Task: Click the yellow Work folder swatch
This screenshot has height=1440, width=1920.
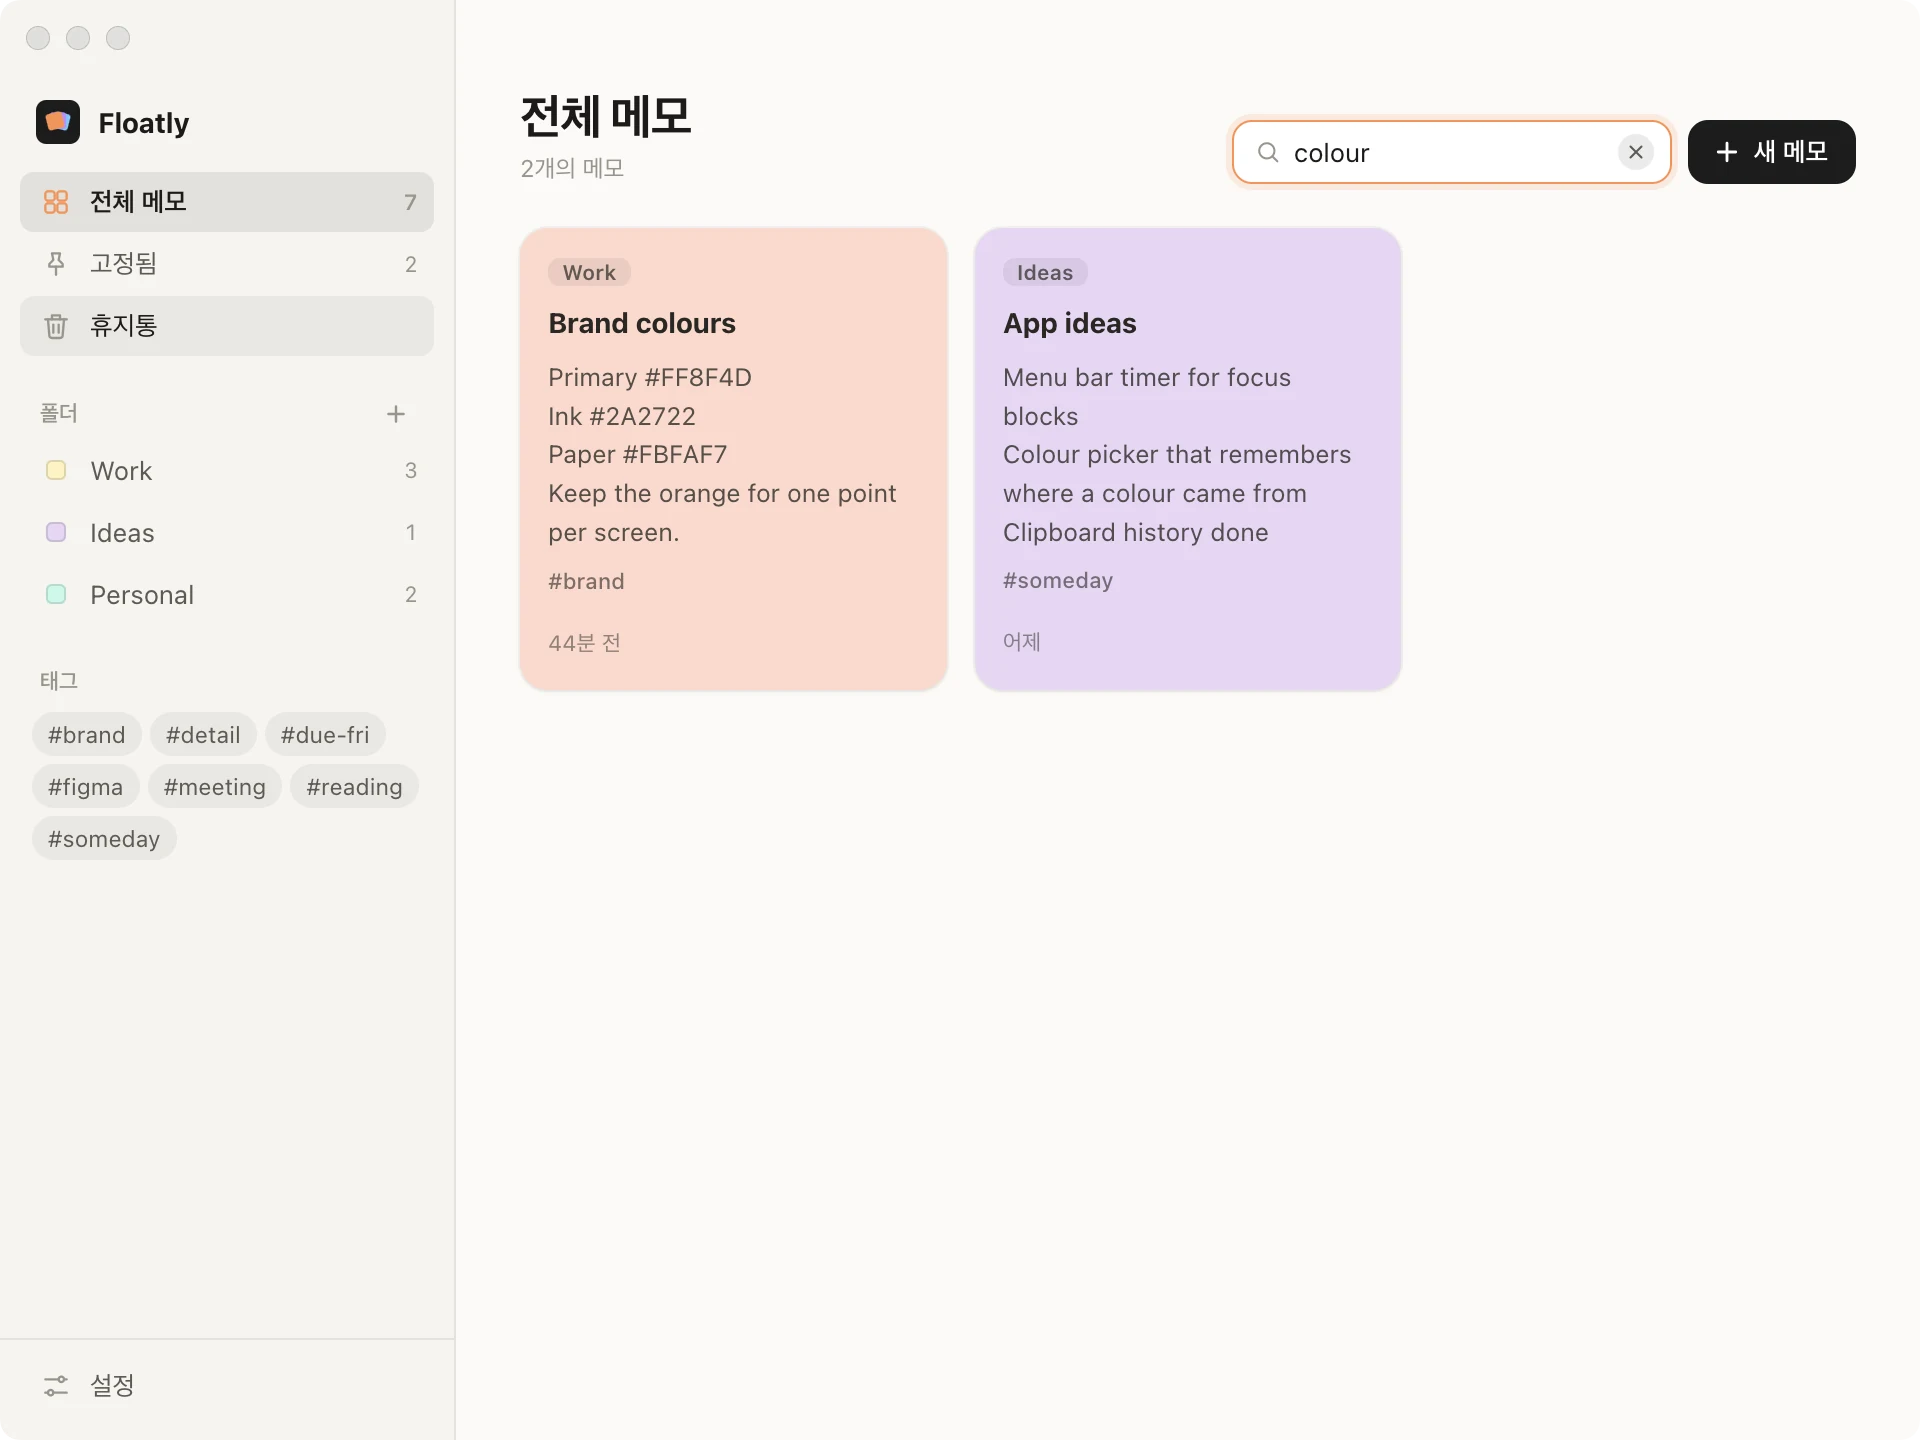Action: (x=56, y=470)
